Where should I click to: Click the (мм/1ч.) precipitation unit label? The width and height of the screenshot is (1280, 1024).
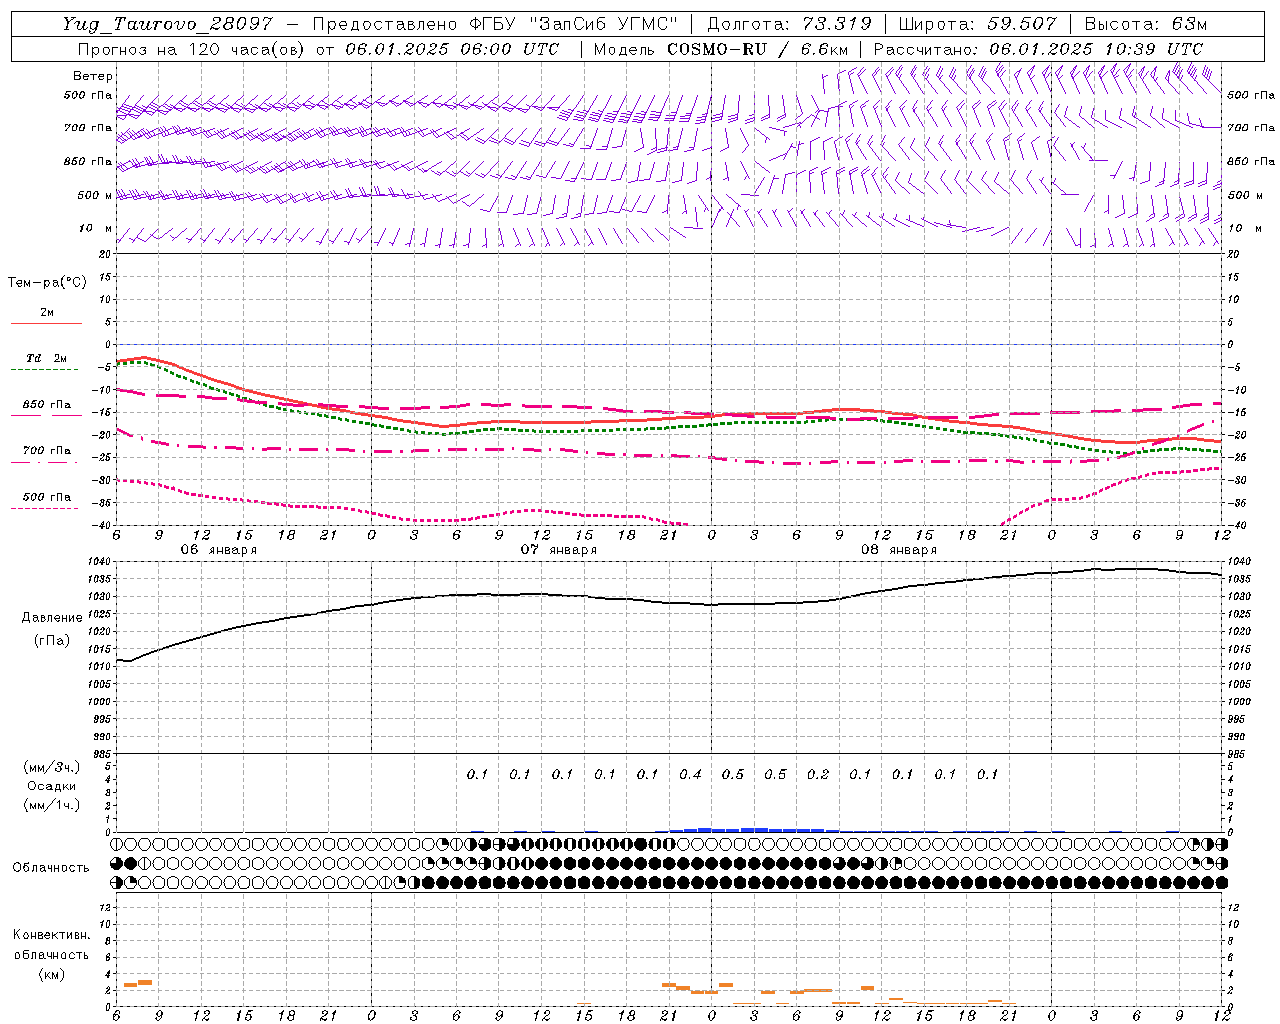pyautogui.click(x=52, y=805)
